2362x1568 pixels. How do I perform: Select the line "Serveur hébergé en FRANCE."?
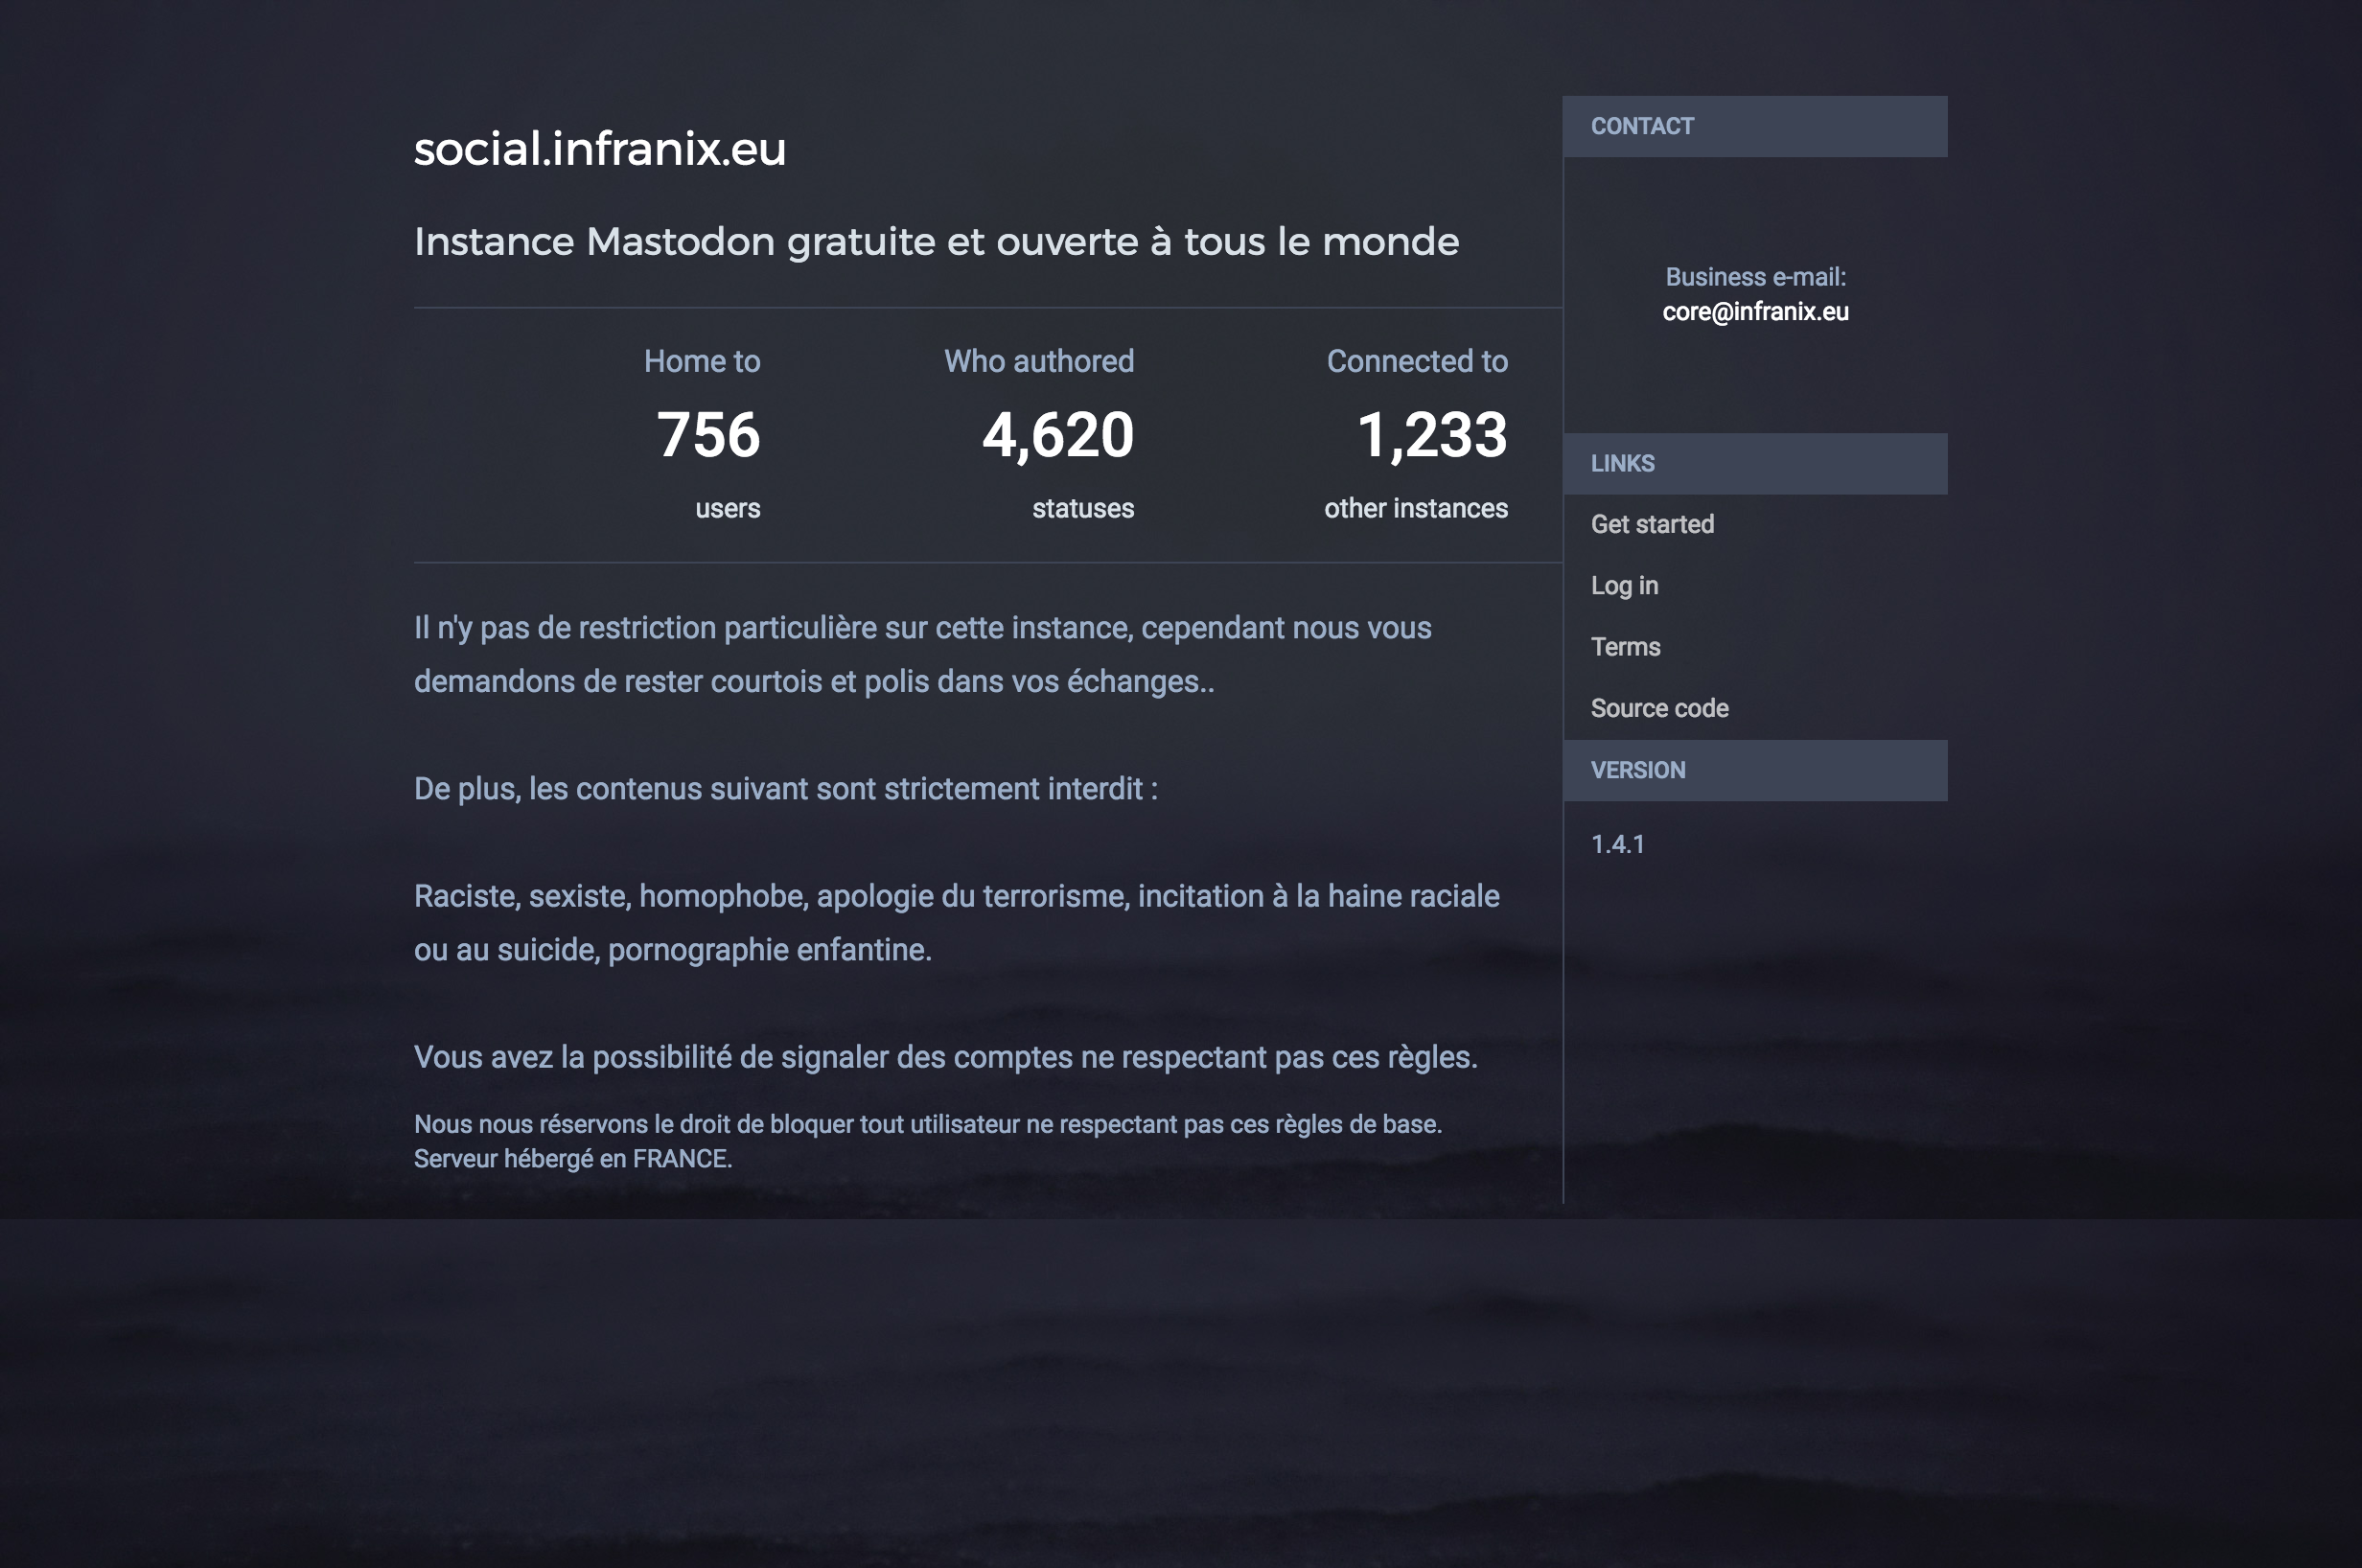point(573,1158)
